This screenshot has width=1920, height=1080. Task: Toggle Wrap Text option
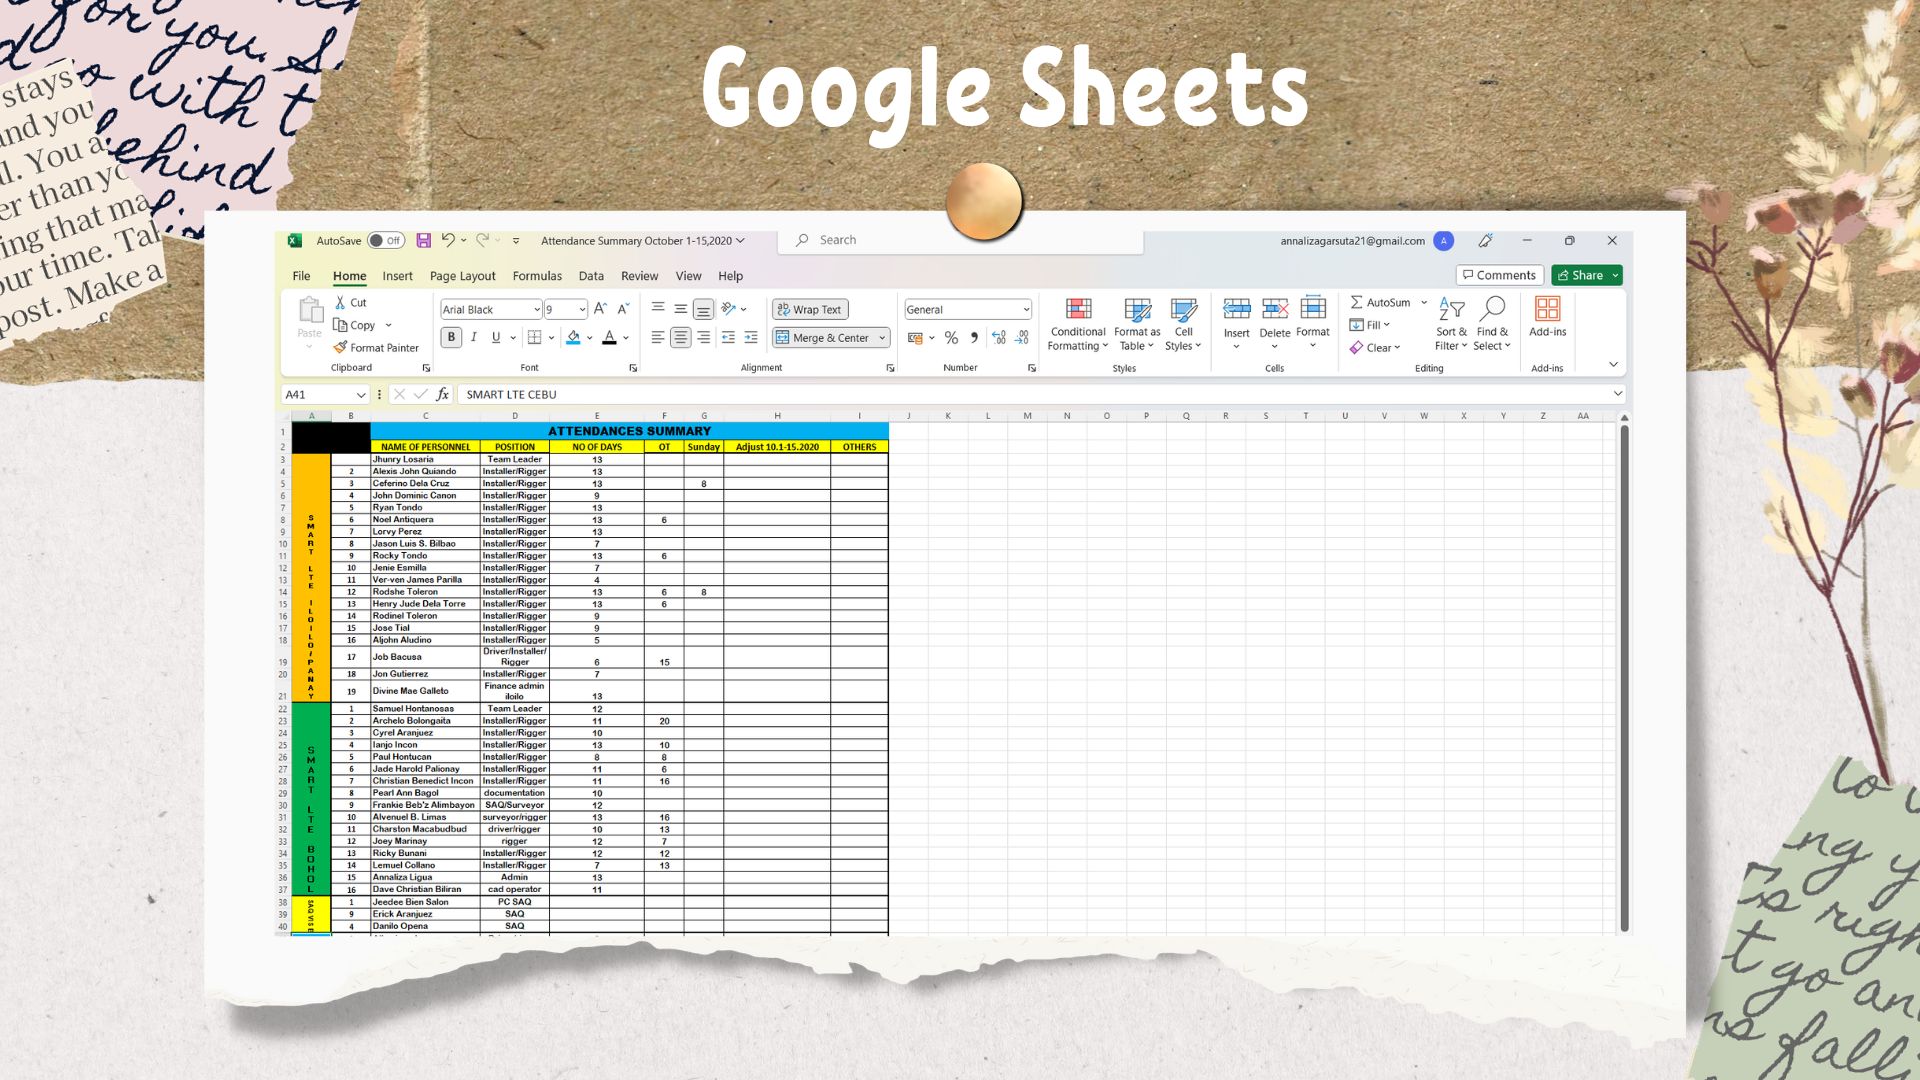pos(810,310)
